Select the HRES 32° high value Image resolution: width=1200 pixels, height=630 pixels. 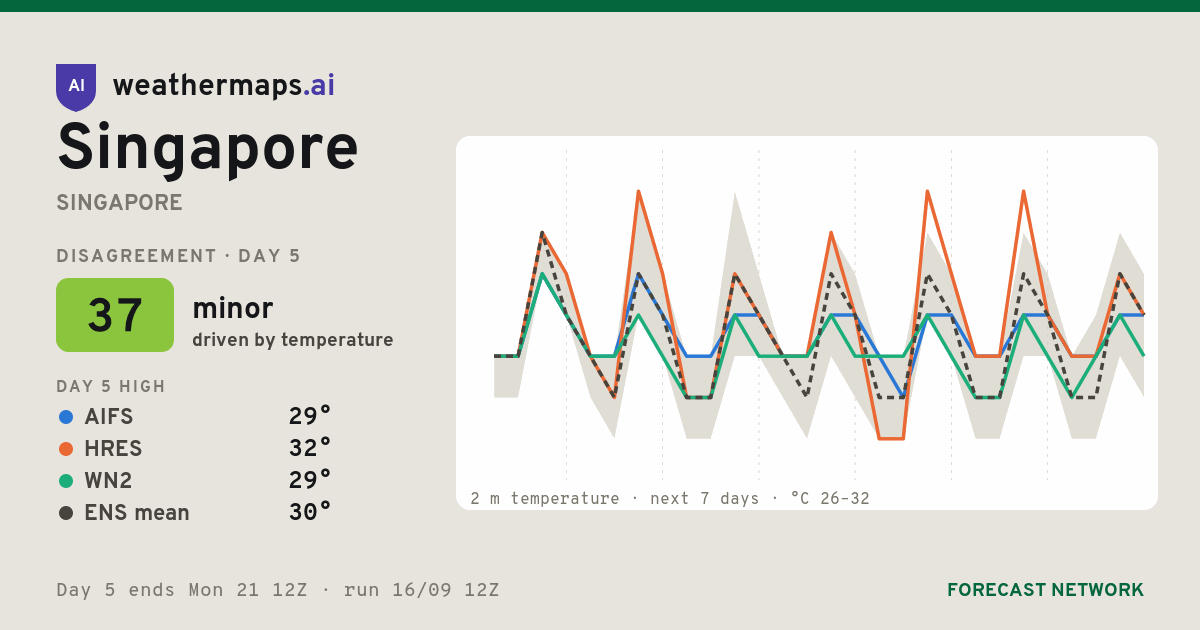tap(310, 448)
